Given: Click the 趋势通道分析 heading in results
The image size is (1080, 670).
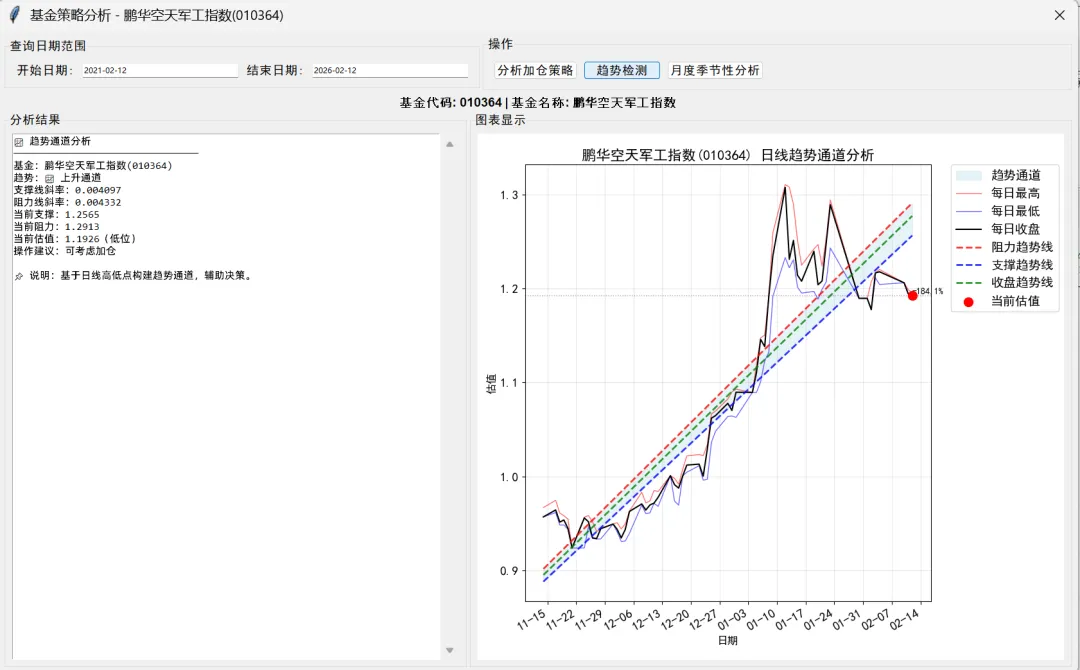Looking at the screenshot, I should click(x=60, y=141).
